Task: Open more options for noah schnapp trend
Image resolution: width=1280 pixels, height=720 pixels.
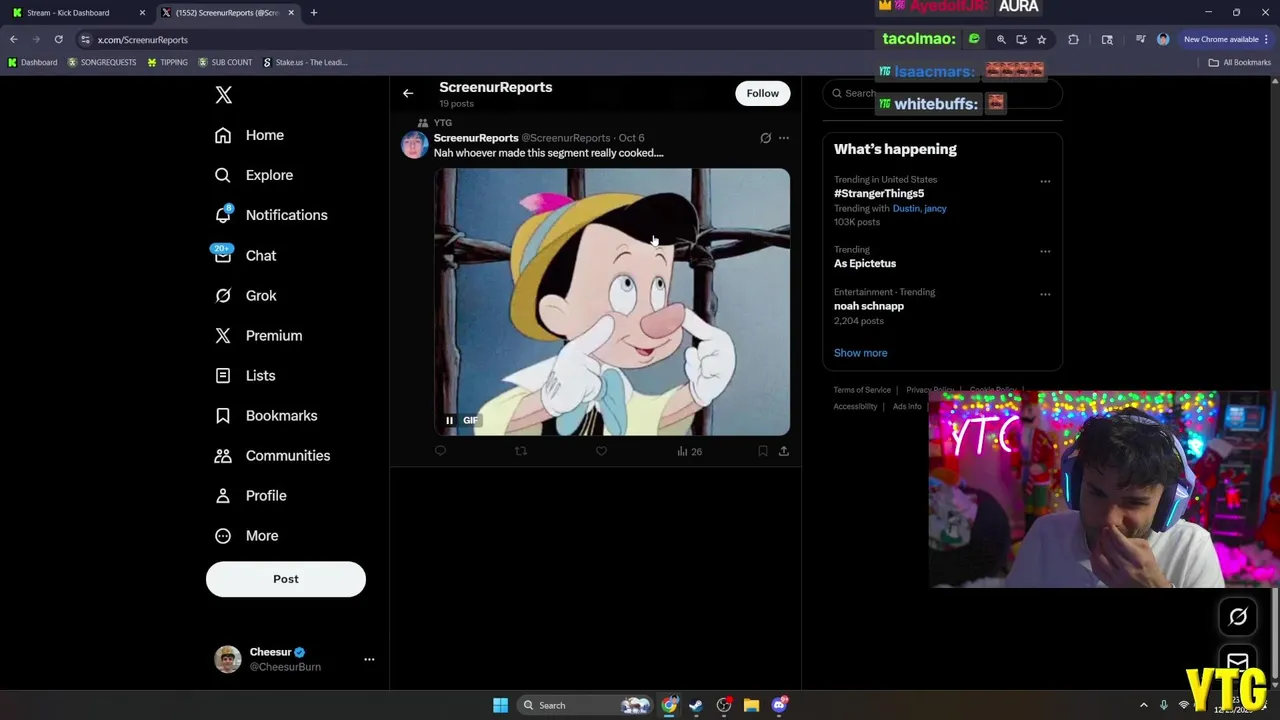Action: [x=1045, y=294]
